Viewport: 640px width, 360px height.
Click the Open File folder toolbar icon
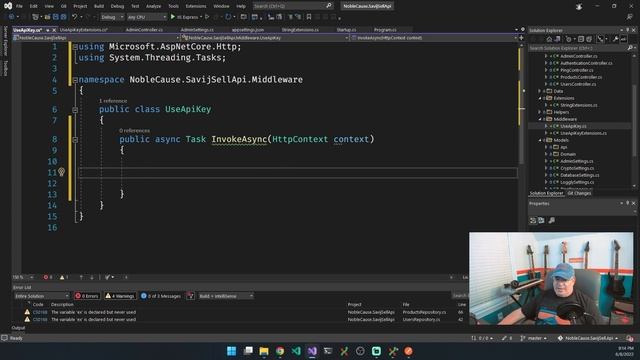[47, 17]
